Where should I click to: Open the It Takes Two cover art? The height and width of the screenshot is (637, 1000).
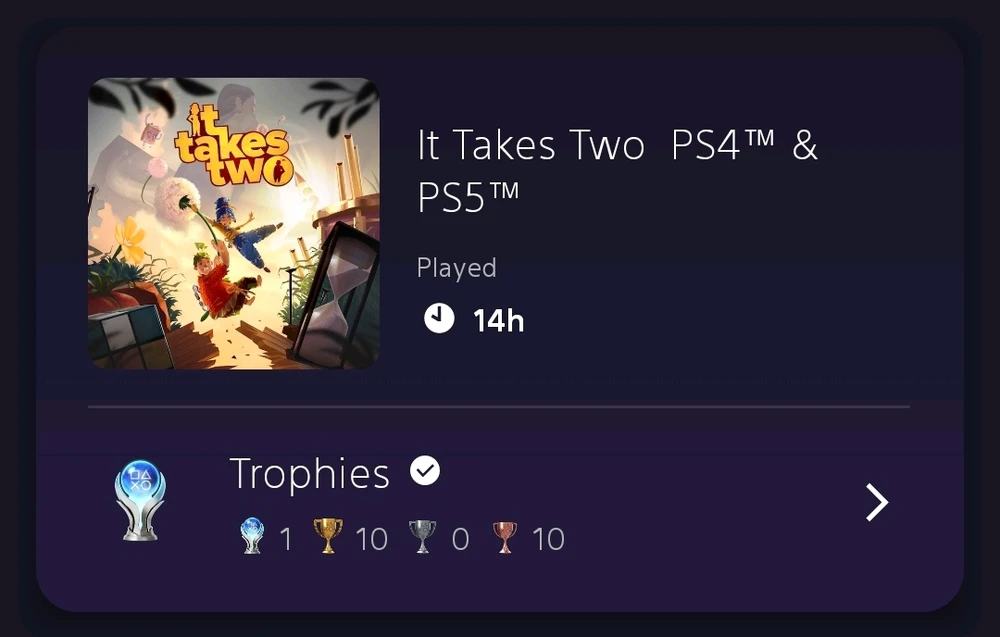tap(234, 223)
